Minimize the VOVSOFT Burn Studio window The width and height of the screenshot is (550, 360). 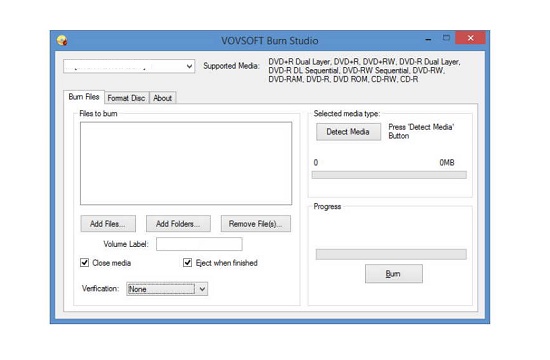[428, 39]
